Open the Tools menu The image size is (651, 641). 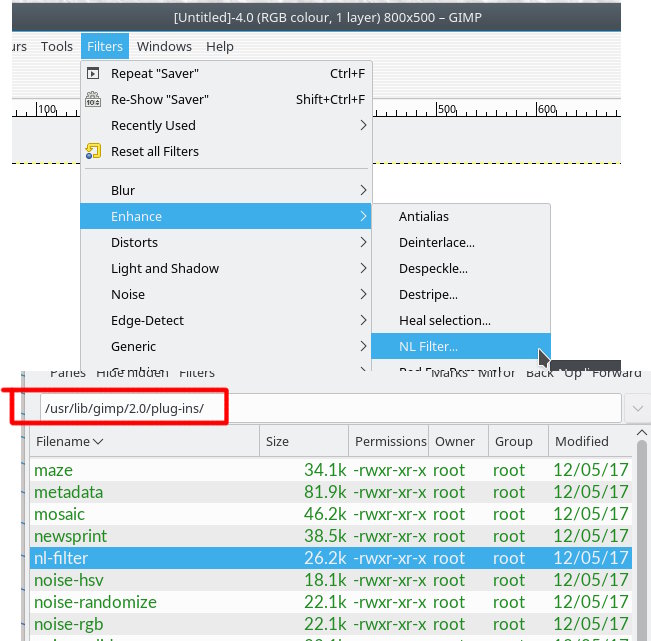point(57,46)
